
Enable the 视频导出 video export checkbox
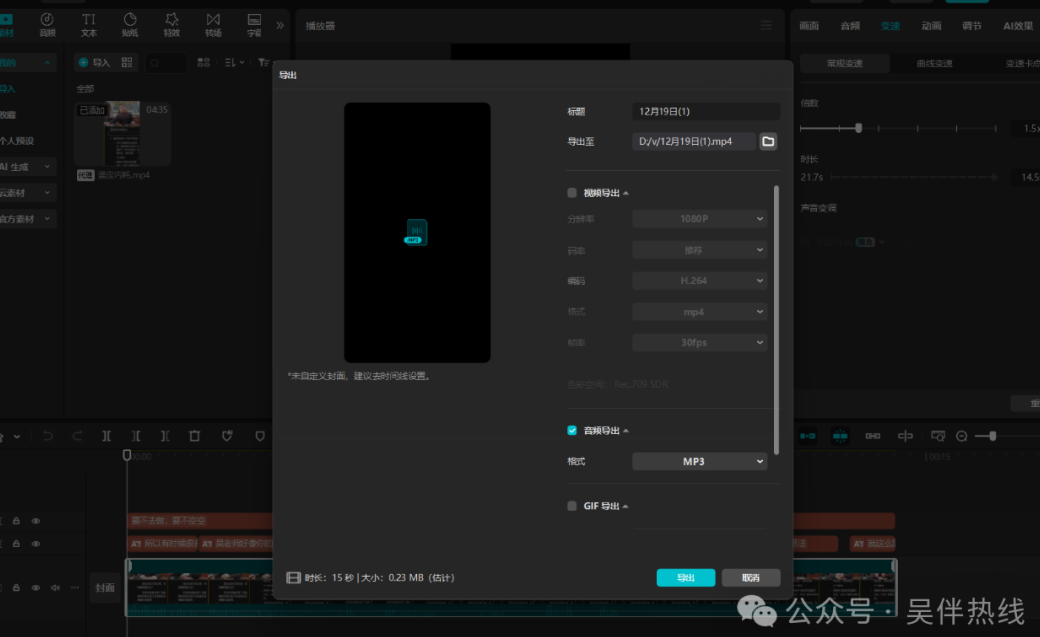[x=572, y=193]
